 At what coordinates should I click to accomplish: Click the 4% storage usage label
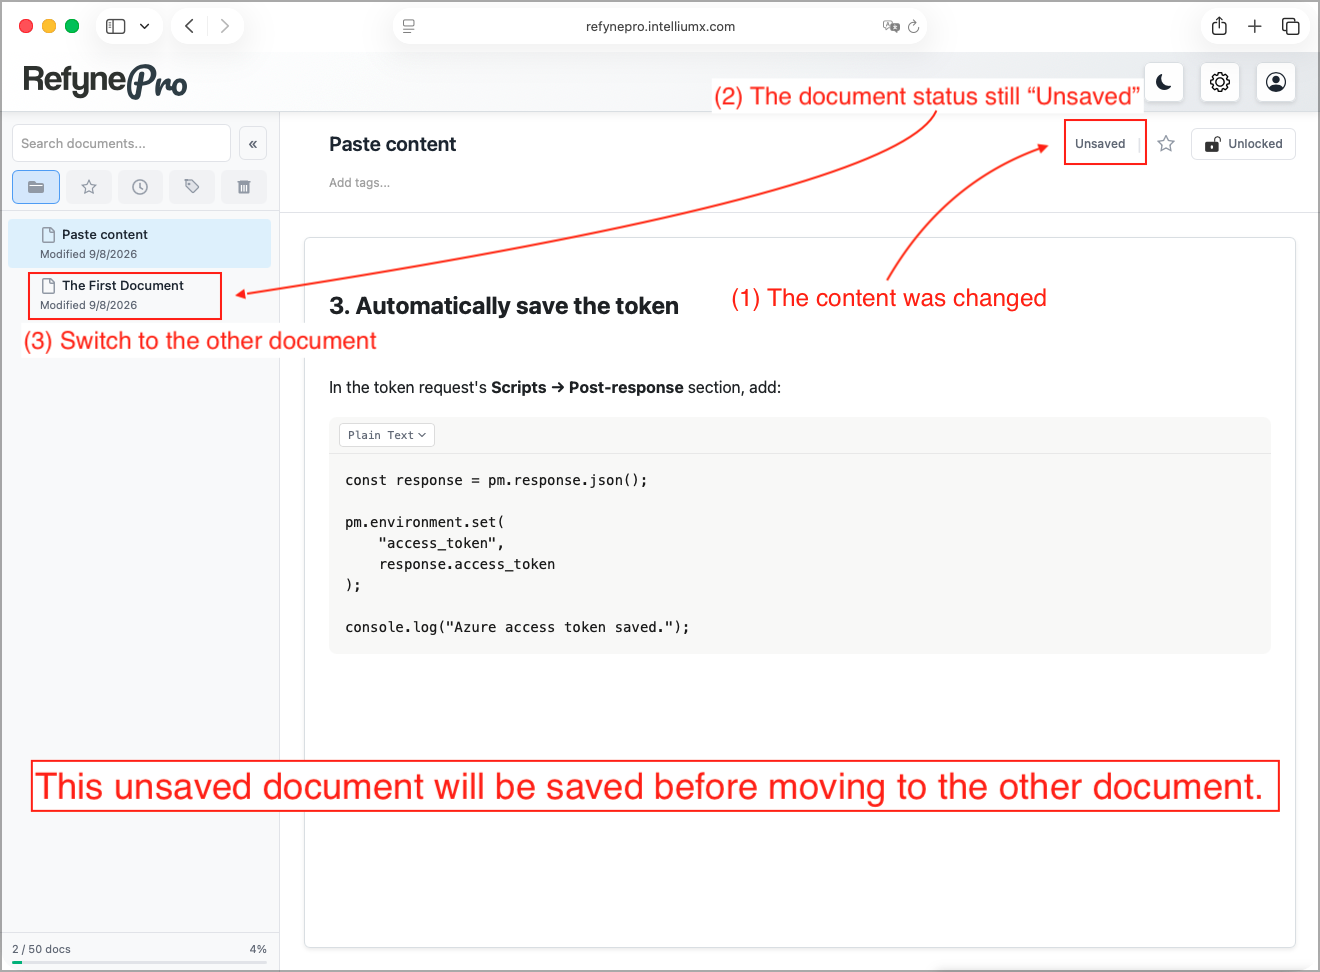pos(258,949)
